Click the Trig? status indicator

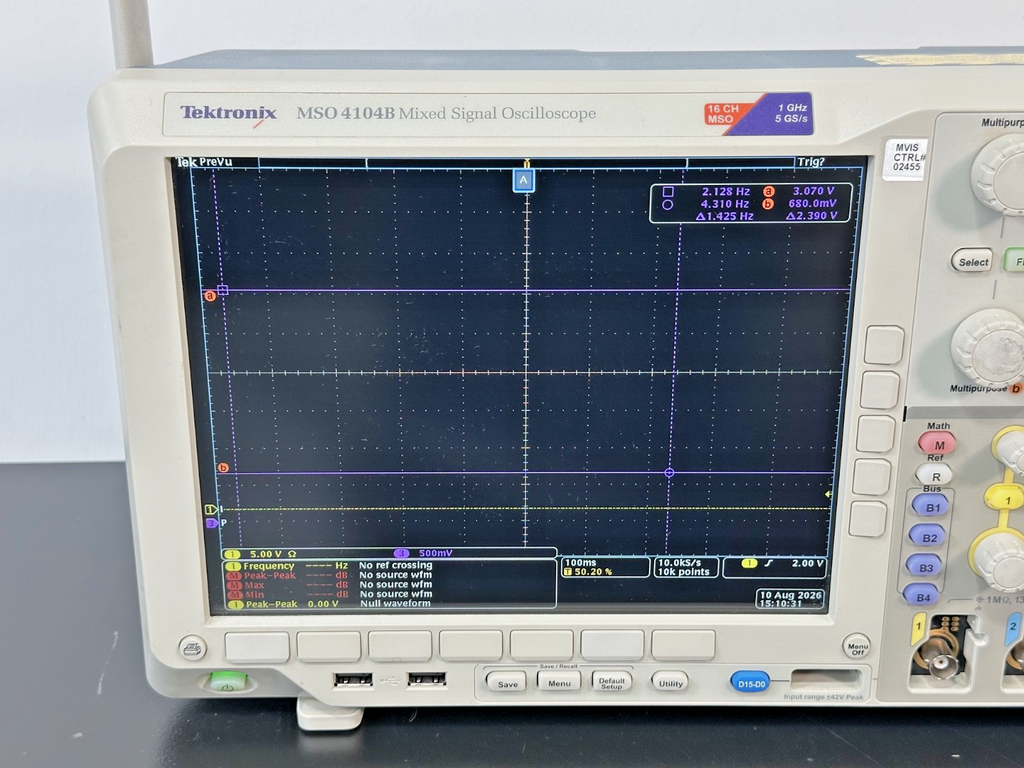[810, 161]
